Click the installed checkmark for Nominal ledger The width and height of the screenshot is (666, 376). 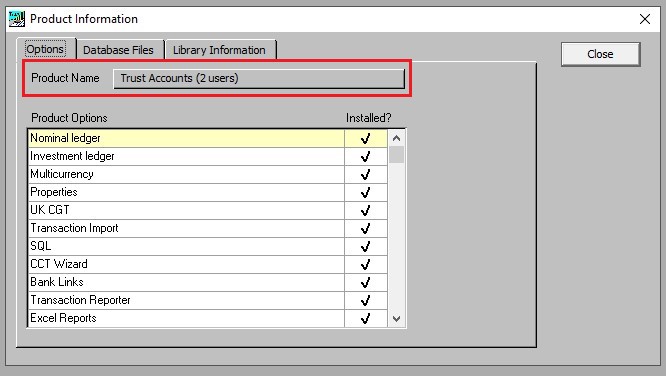click(365, 139)
